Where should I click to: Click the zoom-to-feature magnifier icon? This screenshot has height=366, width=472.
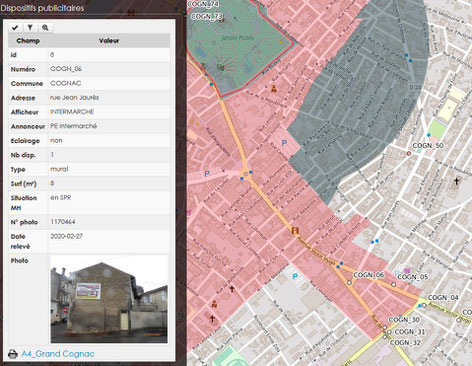[45, 28]
